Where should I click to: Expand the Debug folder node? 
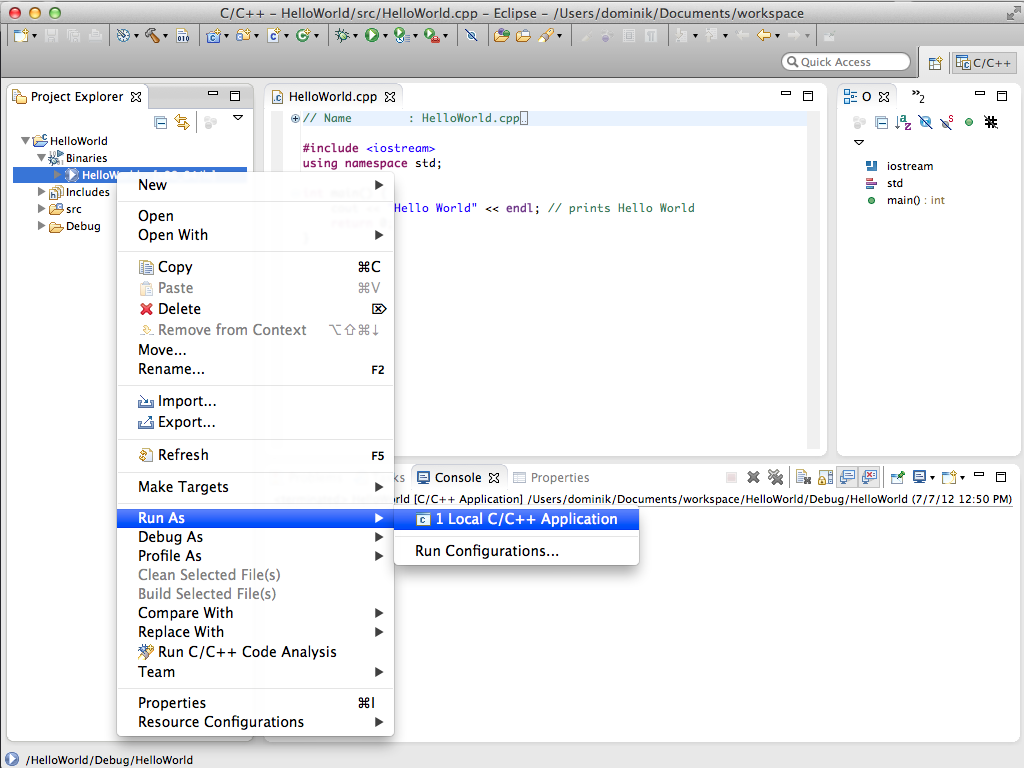[x=41, y=225]
